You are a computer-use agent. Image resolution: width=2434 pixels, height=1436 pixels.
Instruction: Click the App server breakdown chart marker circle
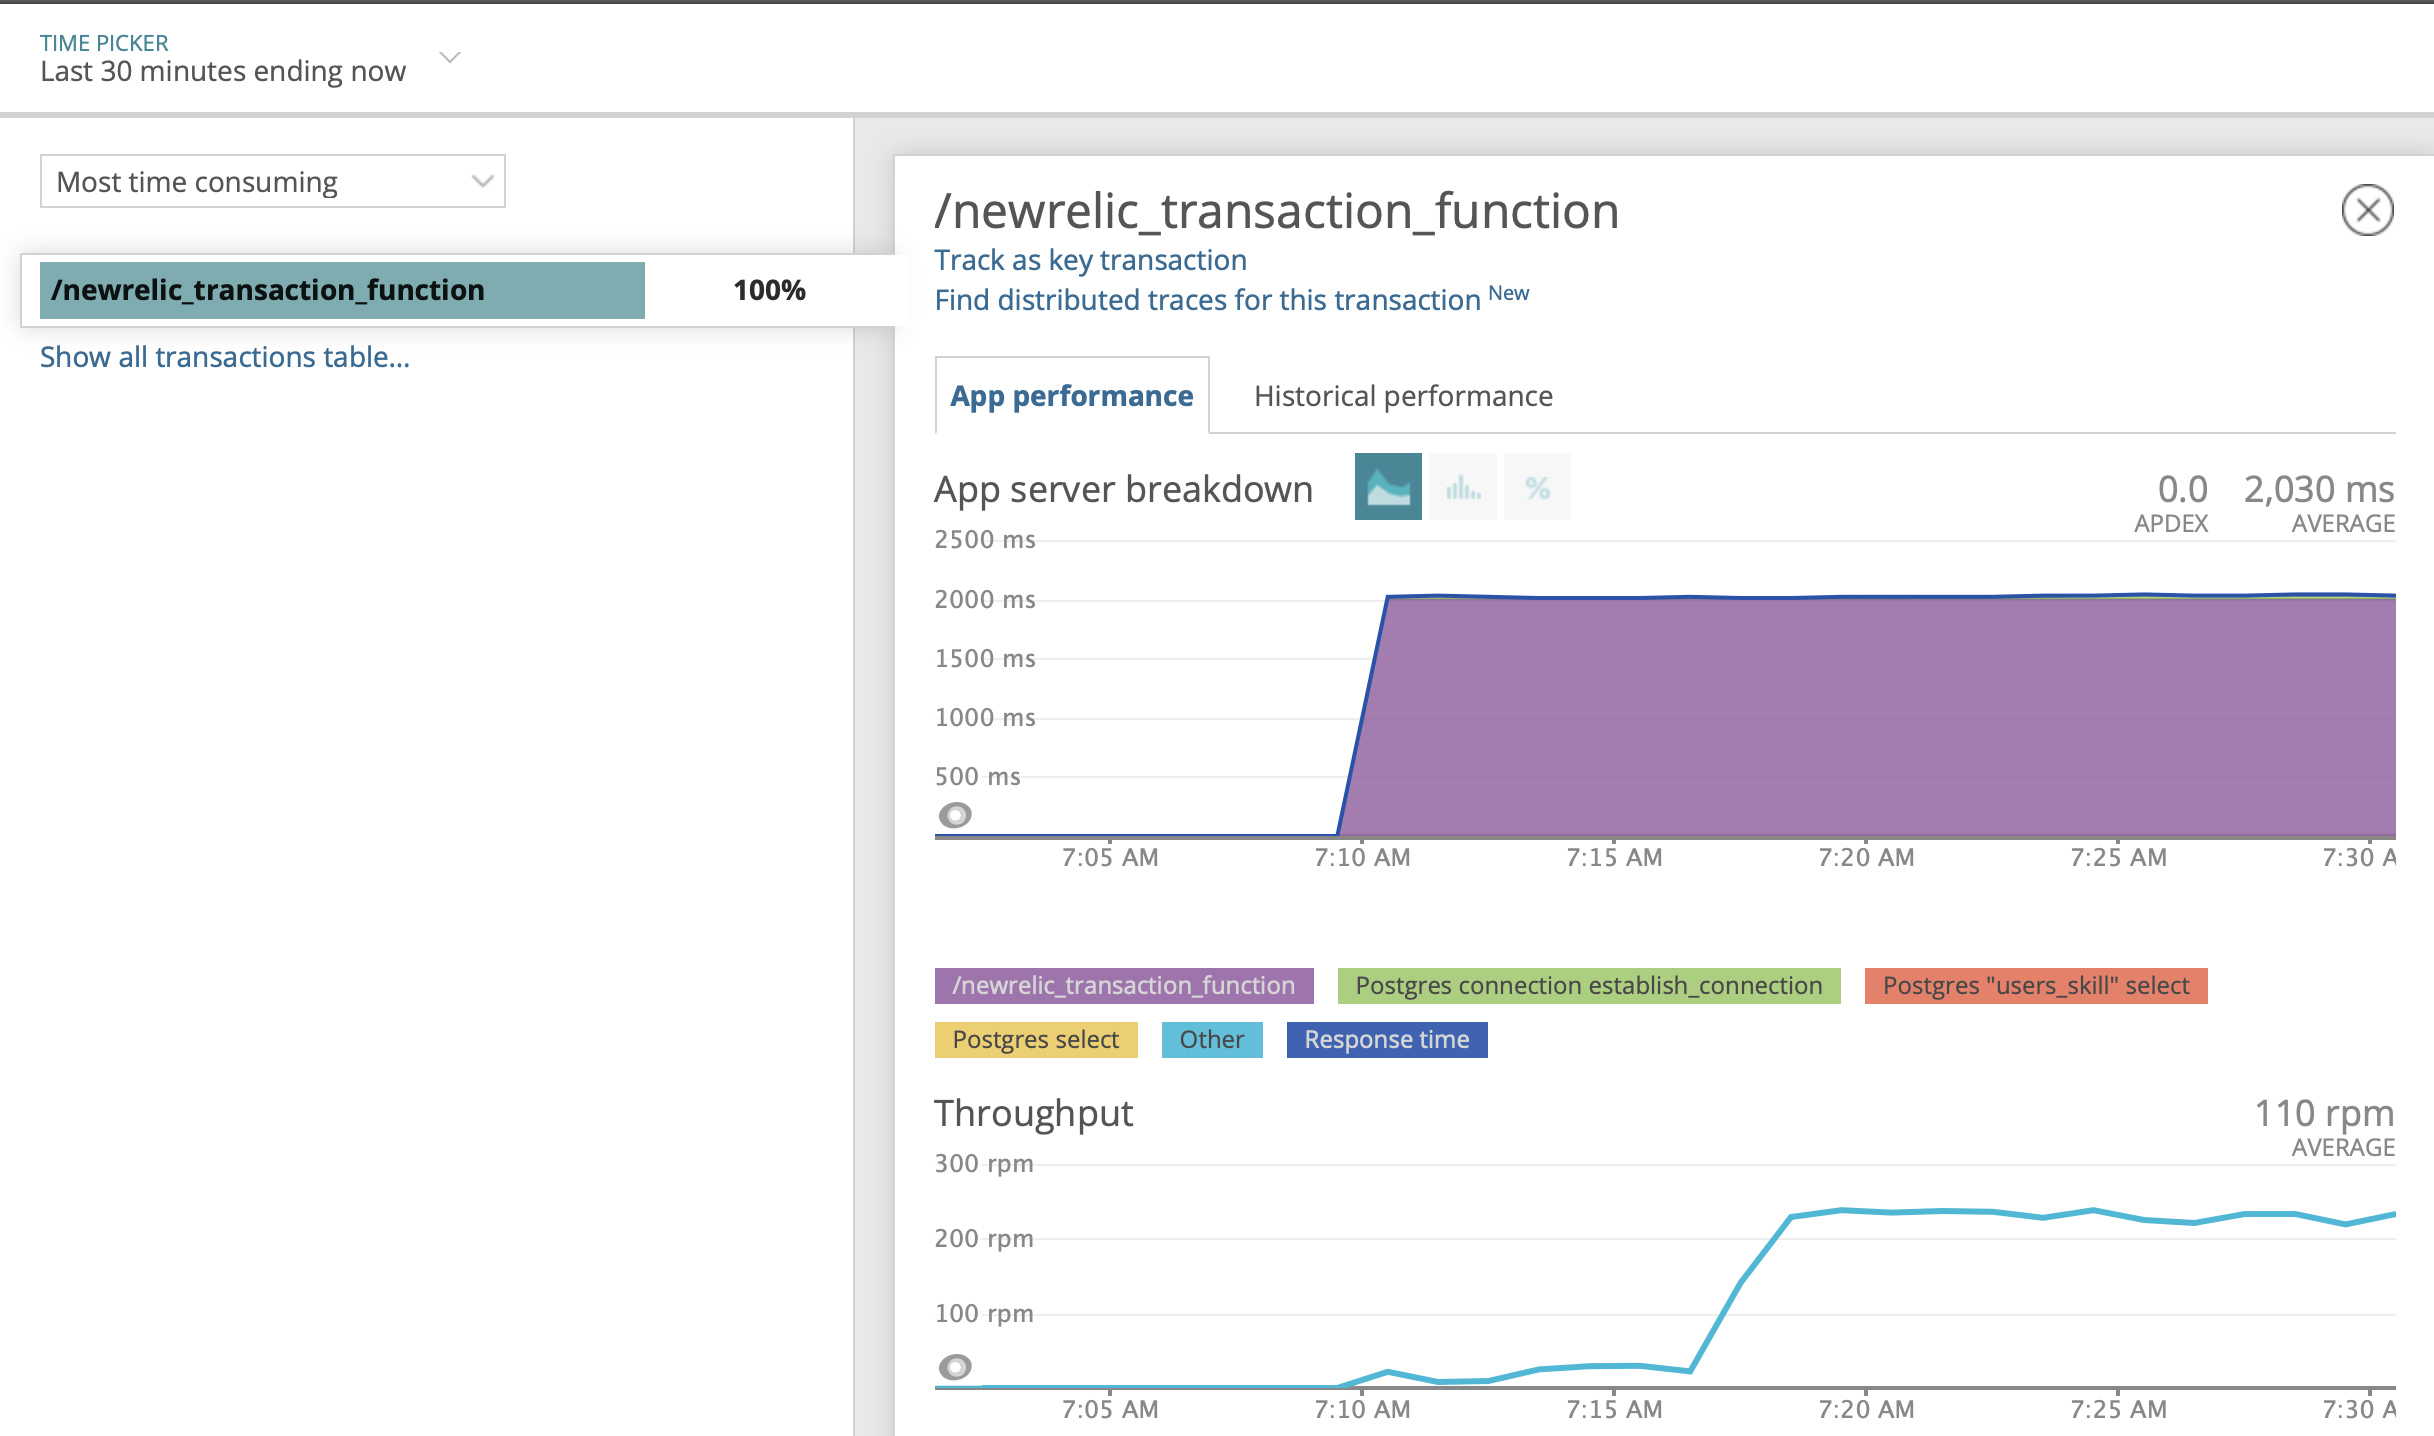point(955,815)
